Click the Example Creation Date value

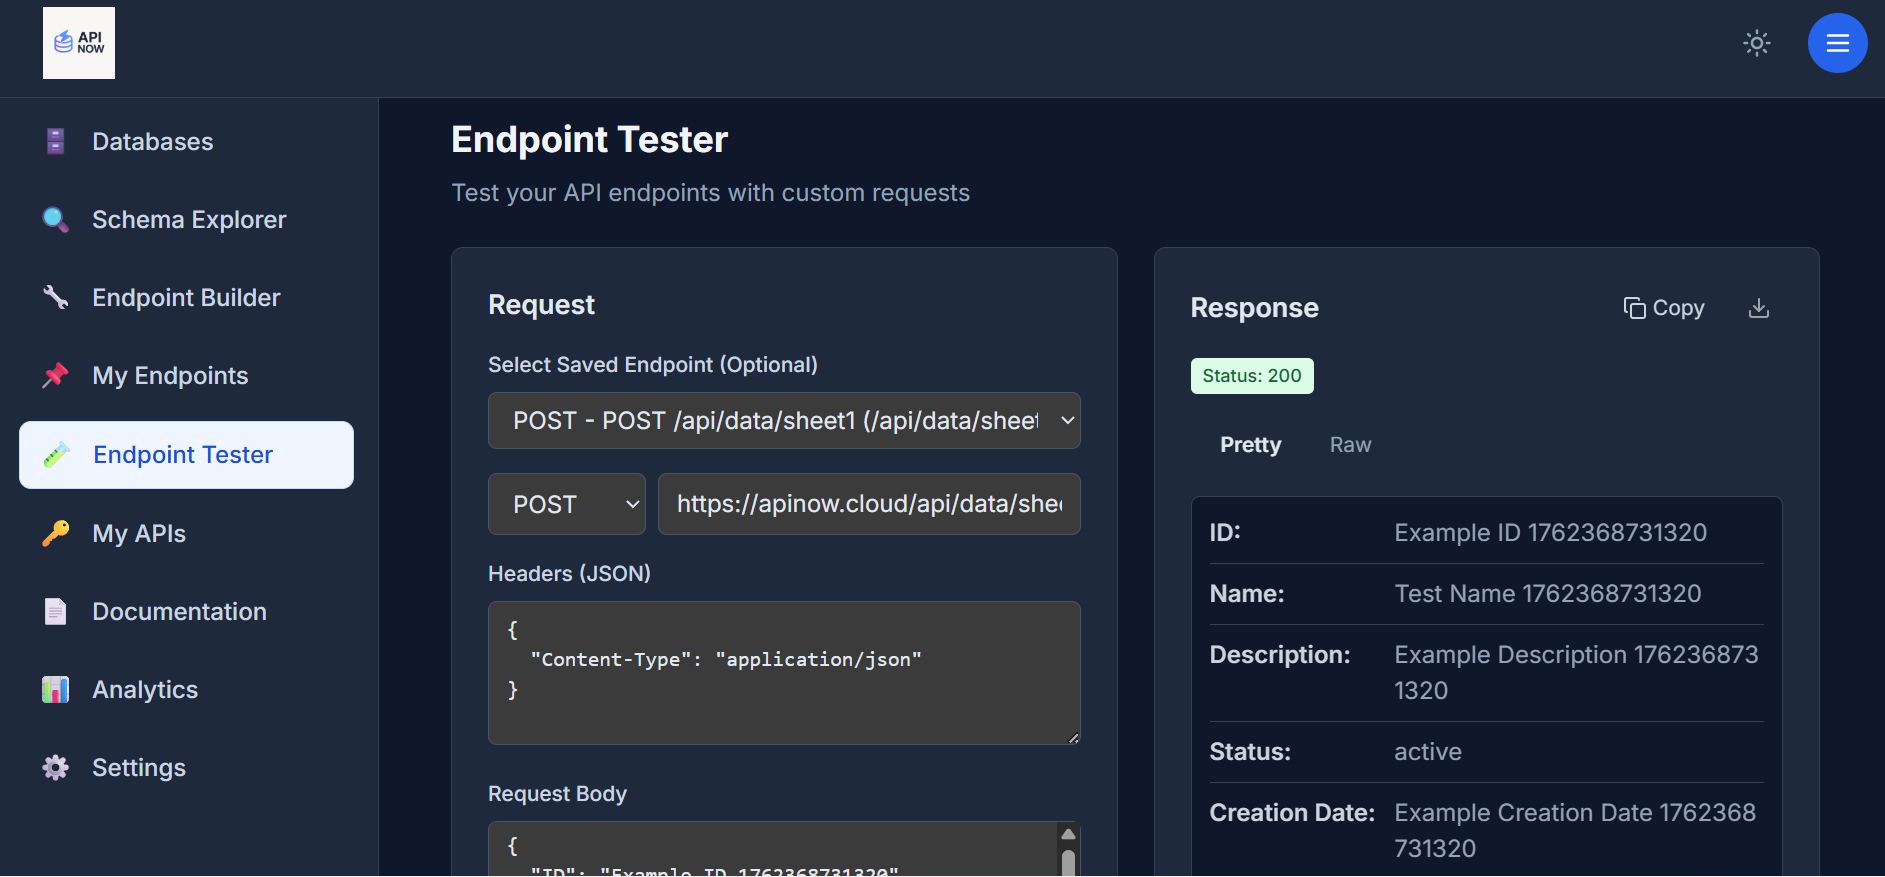[1575, 830]
